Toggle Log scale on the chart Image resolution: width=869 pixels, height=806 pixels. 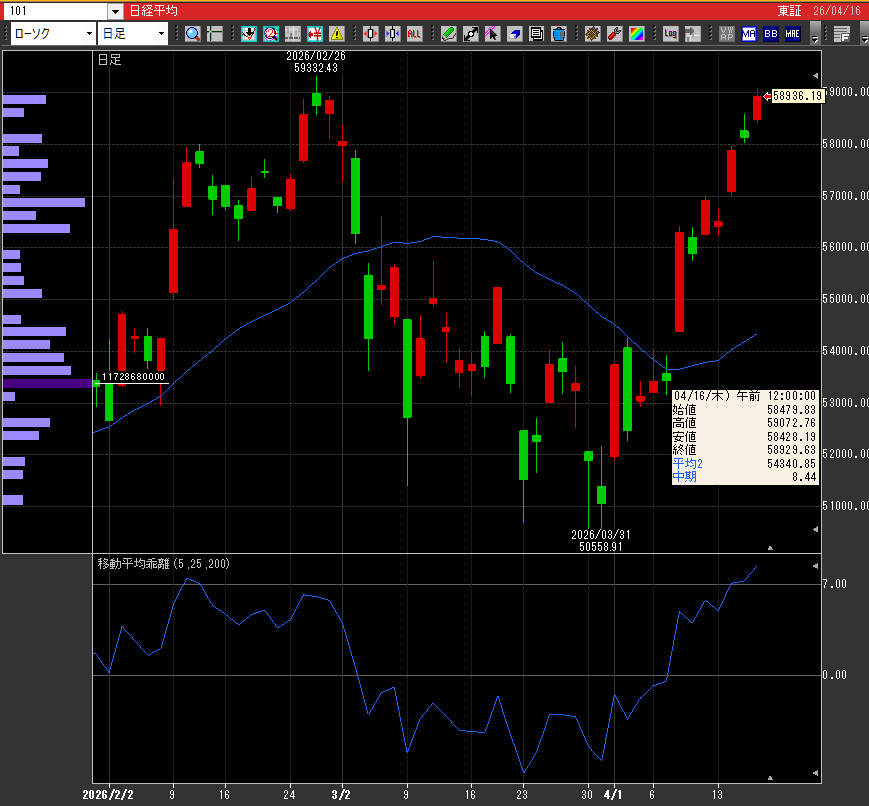[671, 34]
